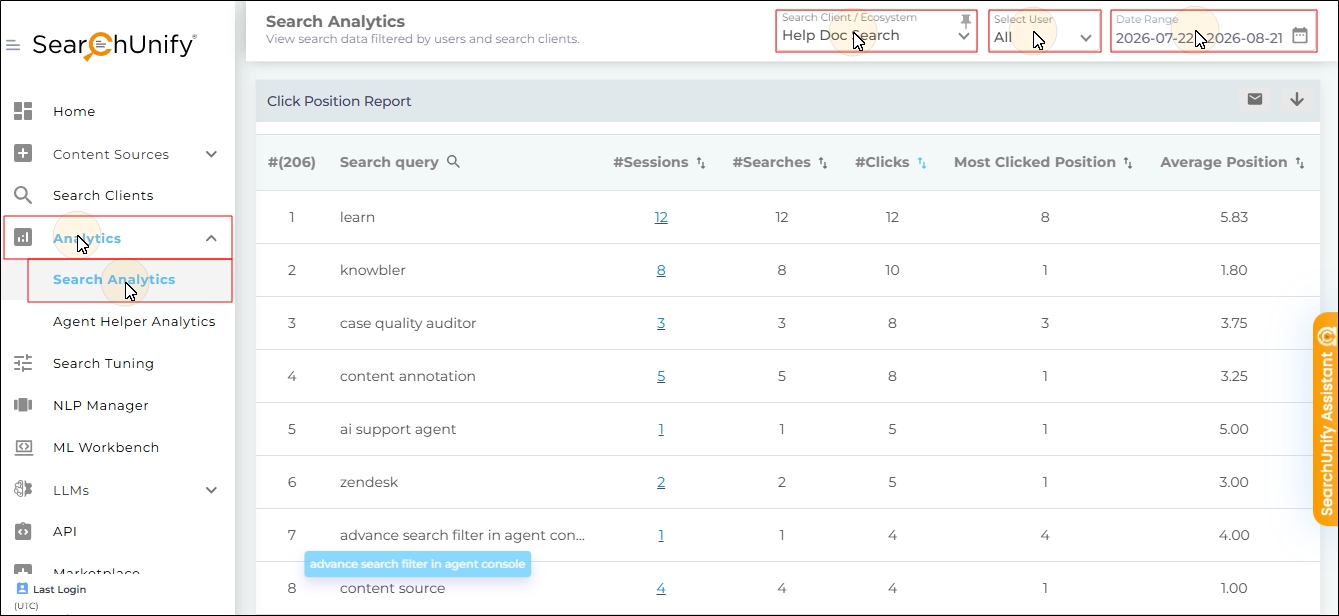Screen dimensions: 1339x616
Task: Click the 'knowbler' search query cell
Action: [372, 270]
